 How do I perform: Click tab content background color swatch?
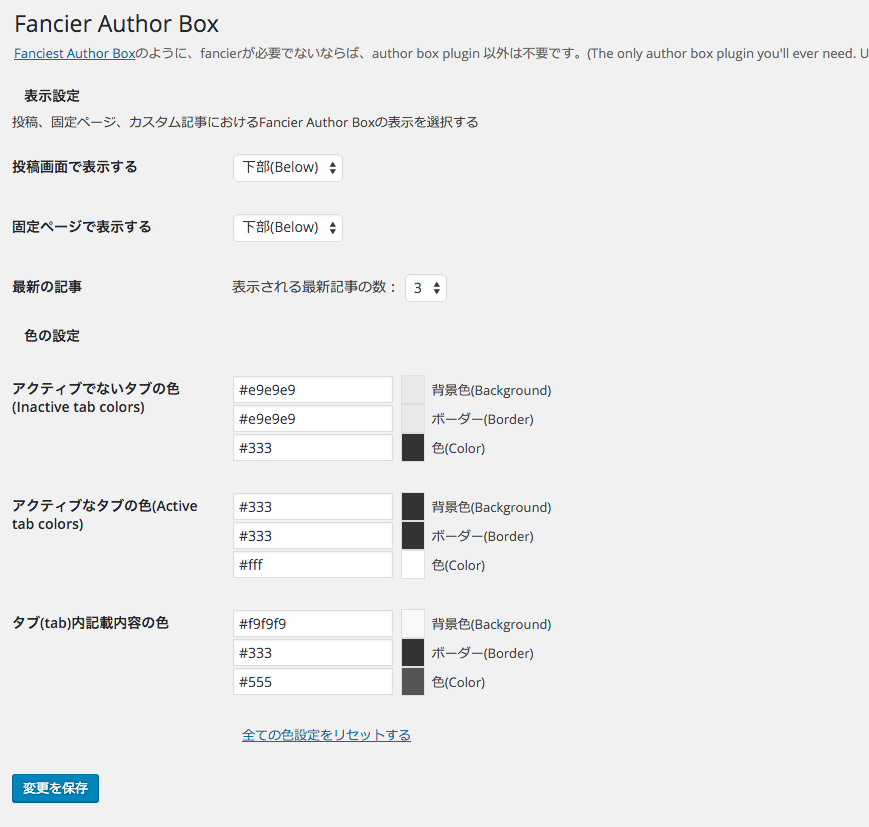click(413, 624)
